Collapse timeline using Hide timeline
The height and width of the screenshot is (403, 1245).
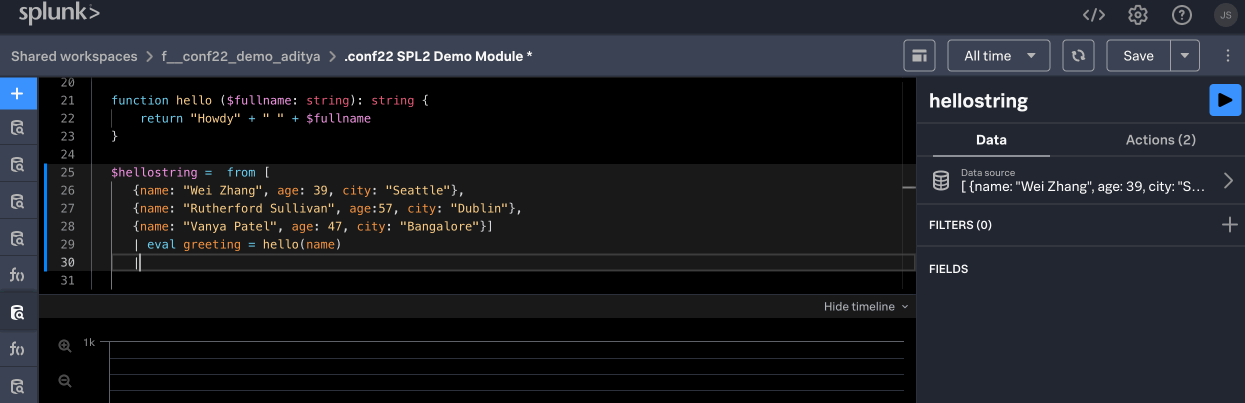coord(865,307)
